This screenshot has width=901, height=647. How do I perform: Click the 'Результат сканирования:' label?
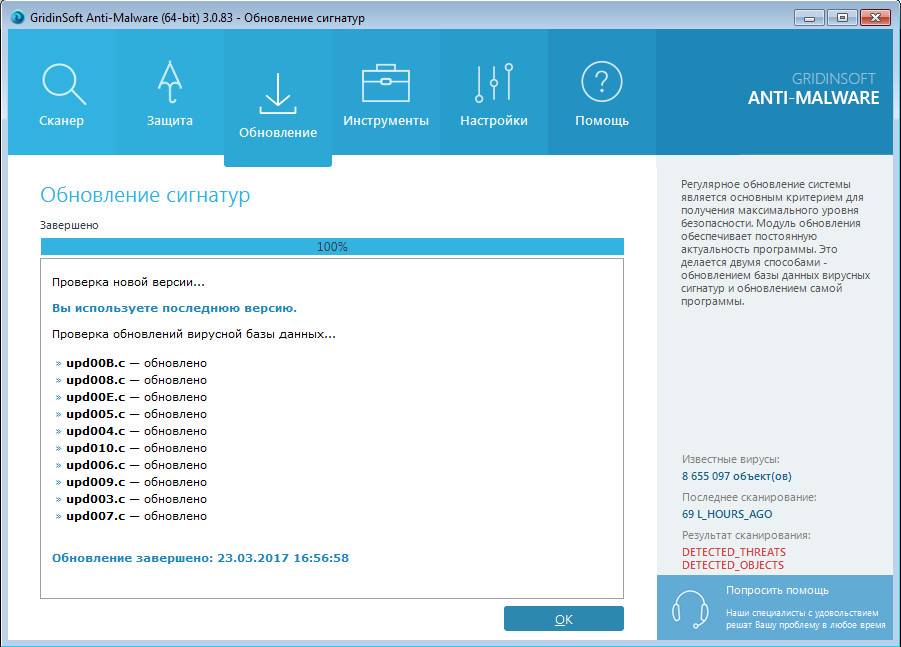(x=746, y=535)
